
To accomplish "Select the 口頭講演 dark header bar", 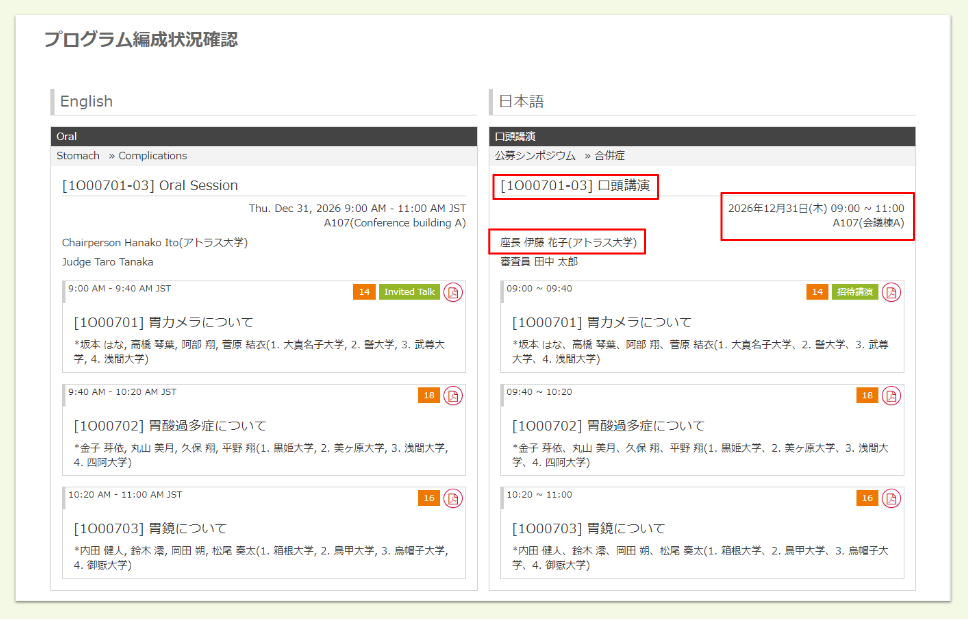I will pyautogui.click(x=701, y=136).
